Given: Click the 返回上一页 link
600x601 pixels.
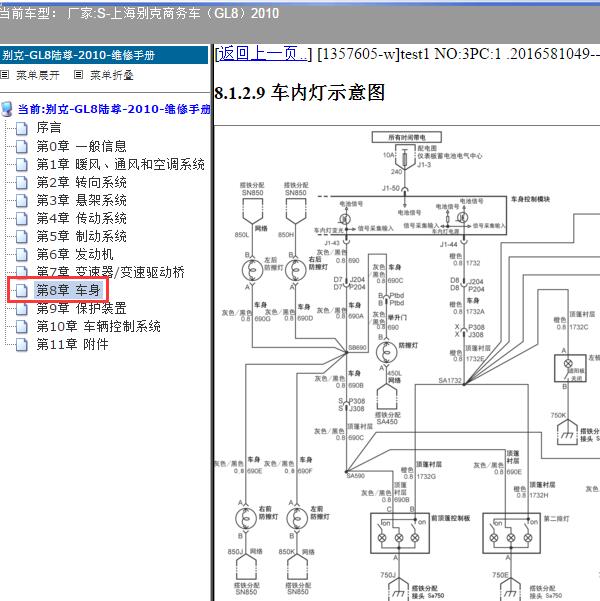Looking at the screenshot, I should [x=263, y=54].
